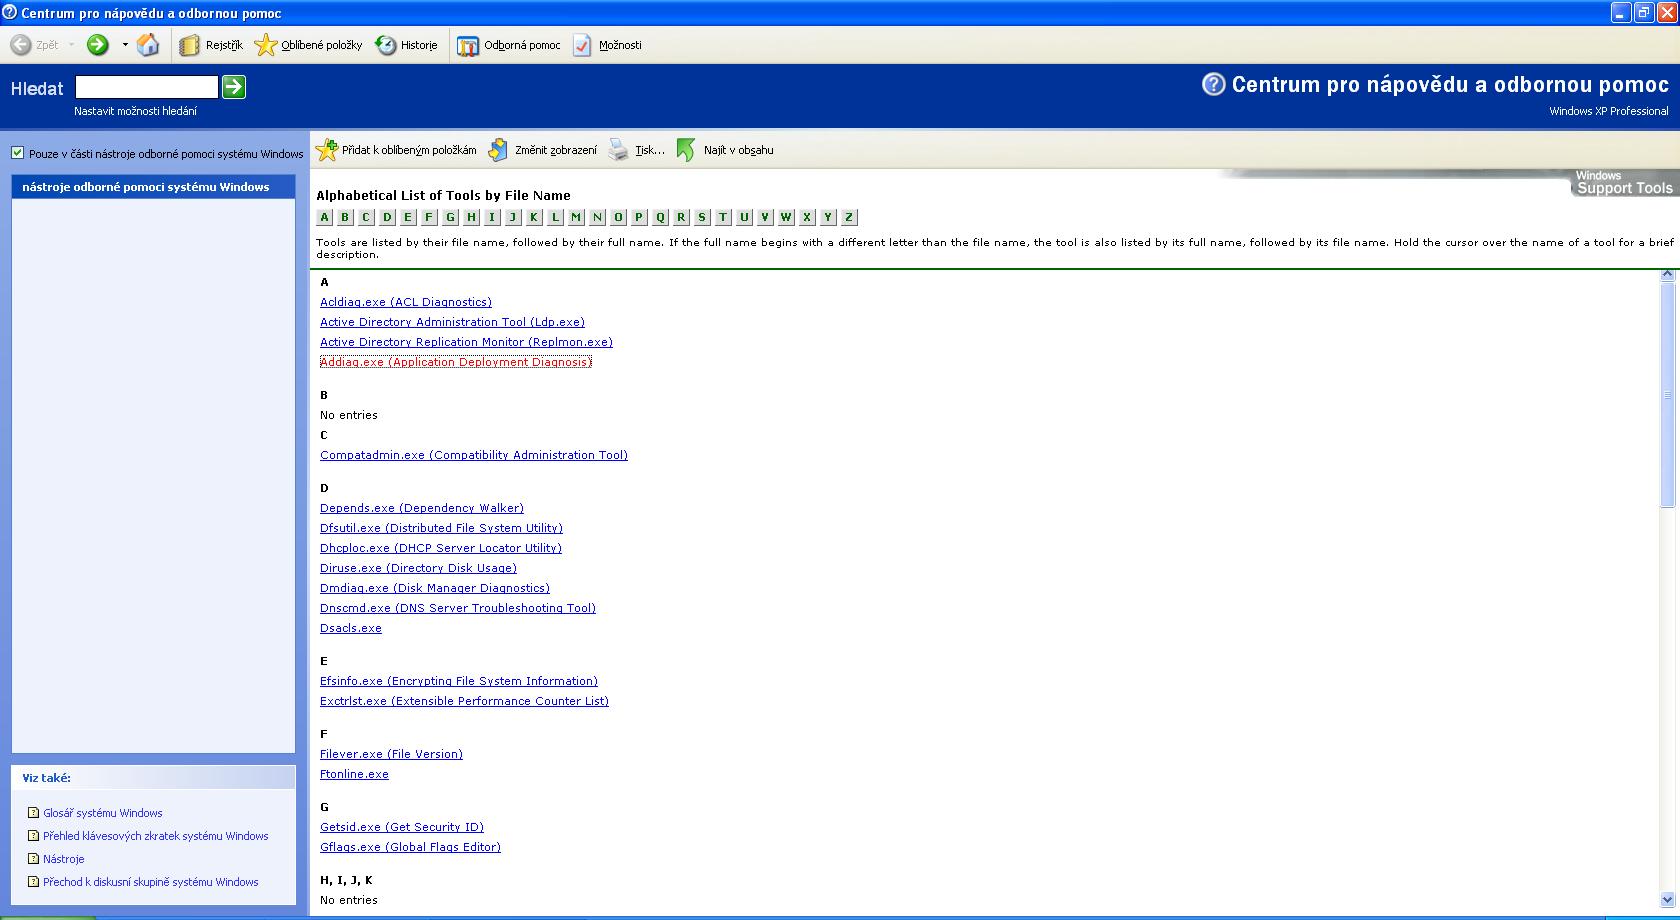This screenshot has width=1680, height=920.
Task: Jump to letter A index button
Action: [324, 217]
